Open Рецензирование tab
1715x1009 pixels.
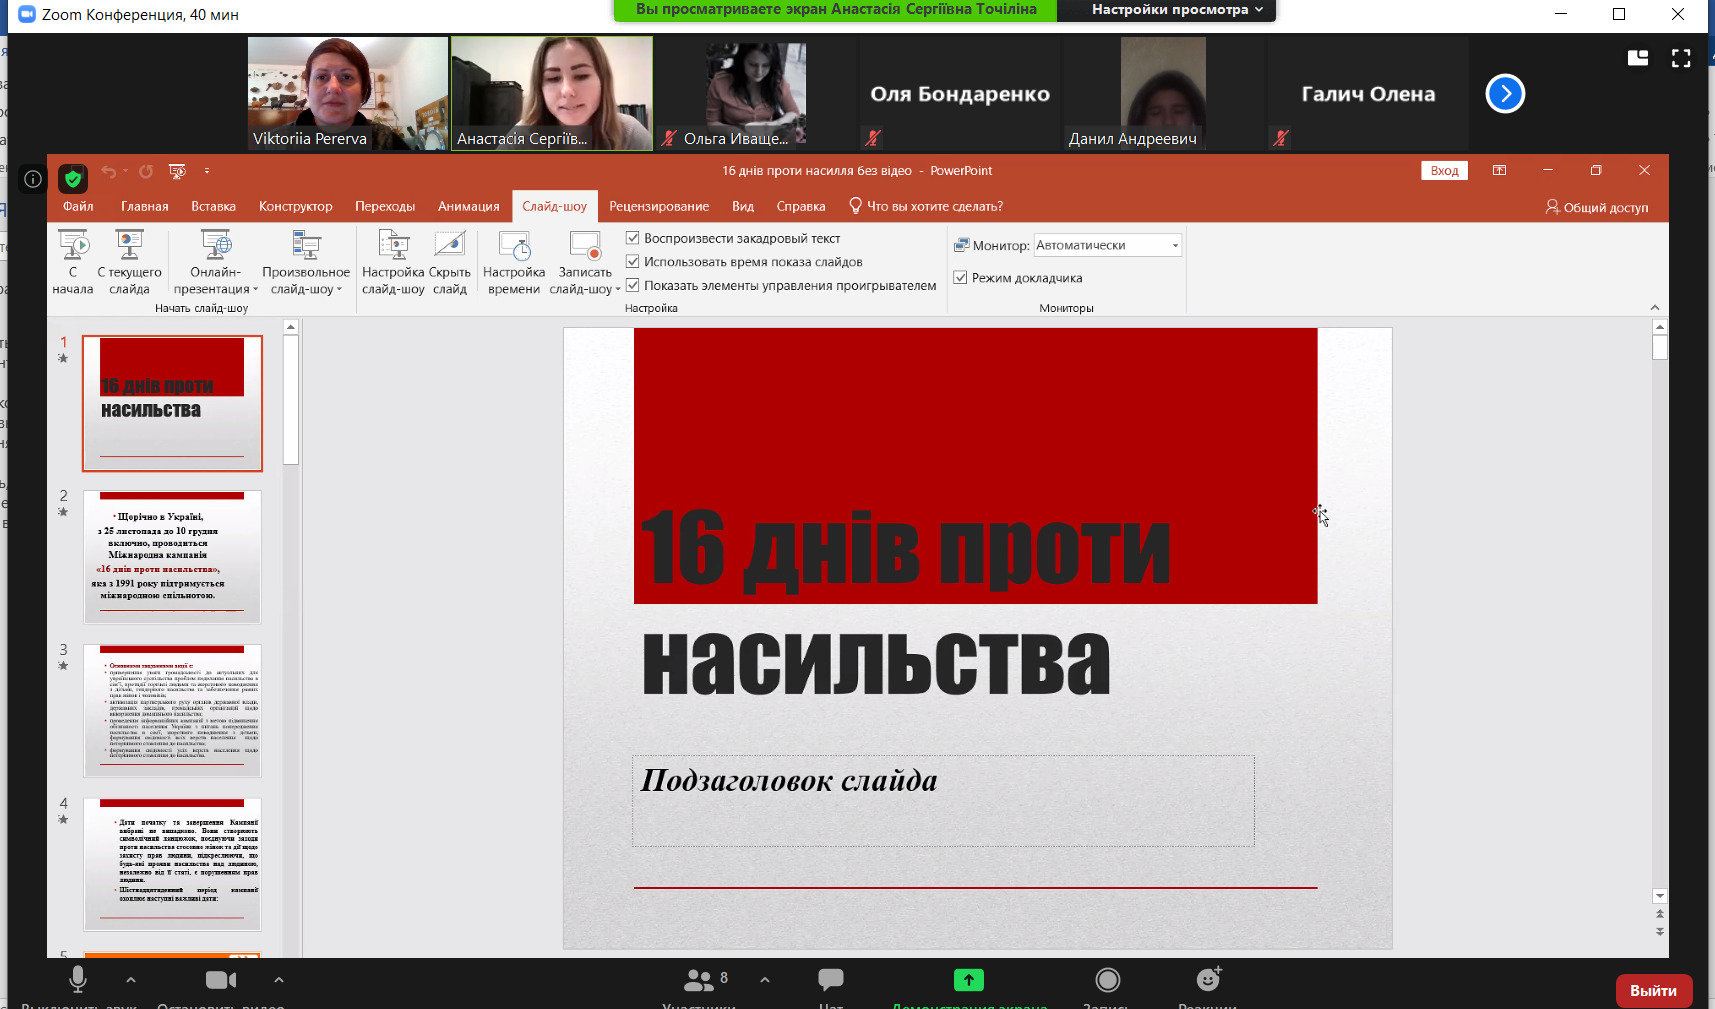659,207
